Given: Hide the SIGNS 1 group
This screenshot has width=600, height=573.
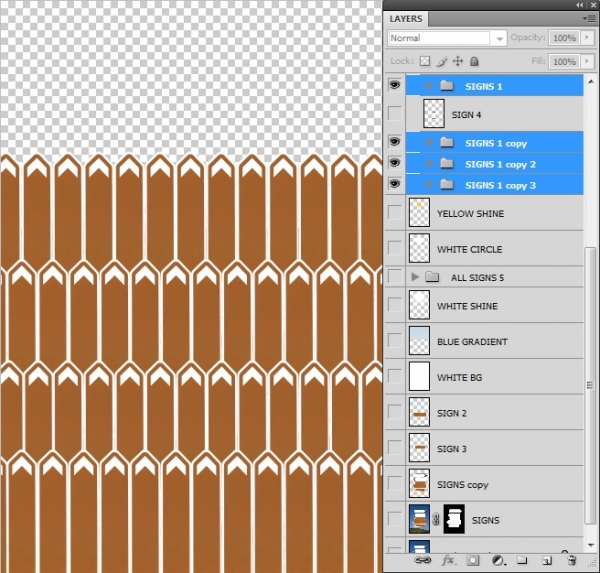Looking at the screenshot, I should [x=395, y=85].
